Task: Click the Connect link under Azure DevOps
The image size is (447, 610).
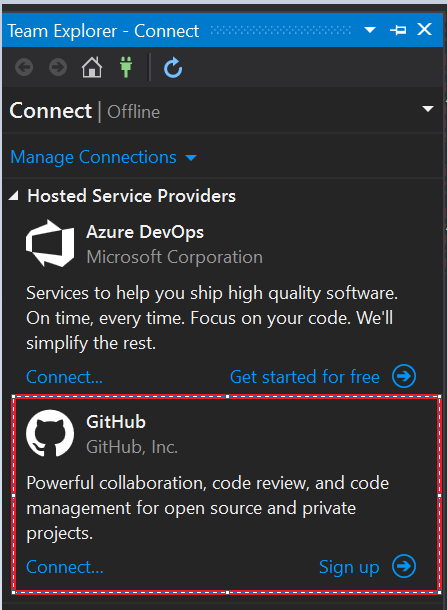Action: tap(65, 377)
